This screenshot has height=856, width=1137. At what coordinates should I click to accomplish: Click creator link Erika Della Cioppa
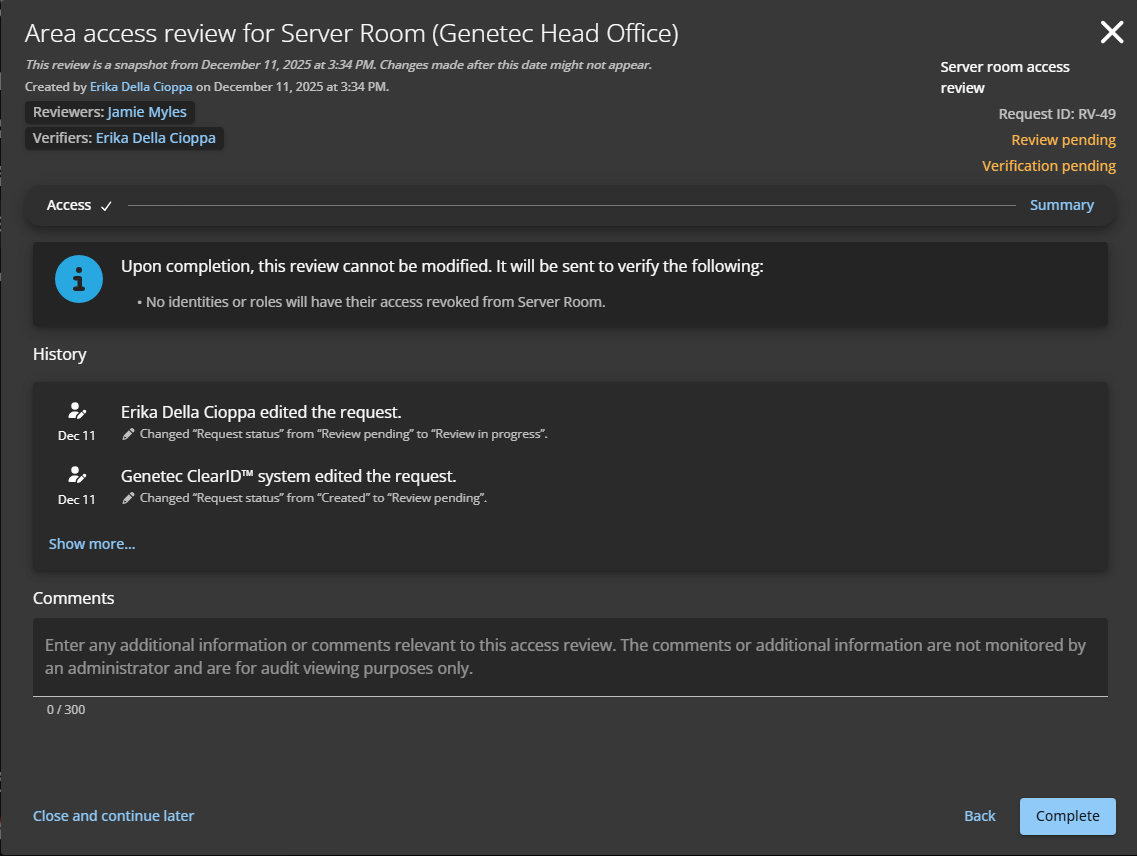coord(141,86)
